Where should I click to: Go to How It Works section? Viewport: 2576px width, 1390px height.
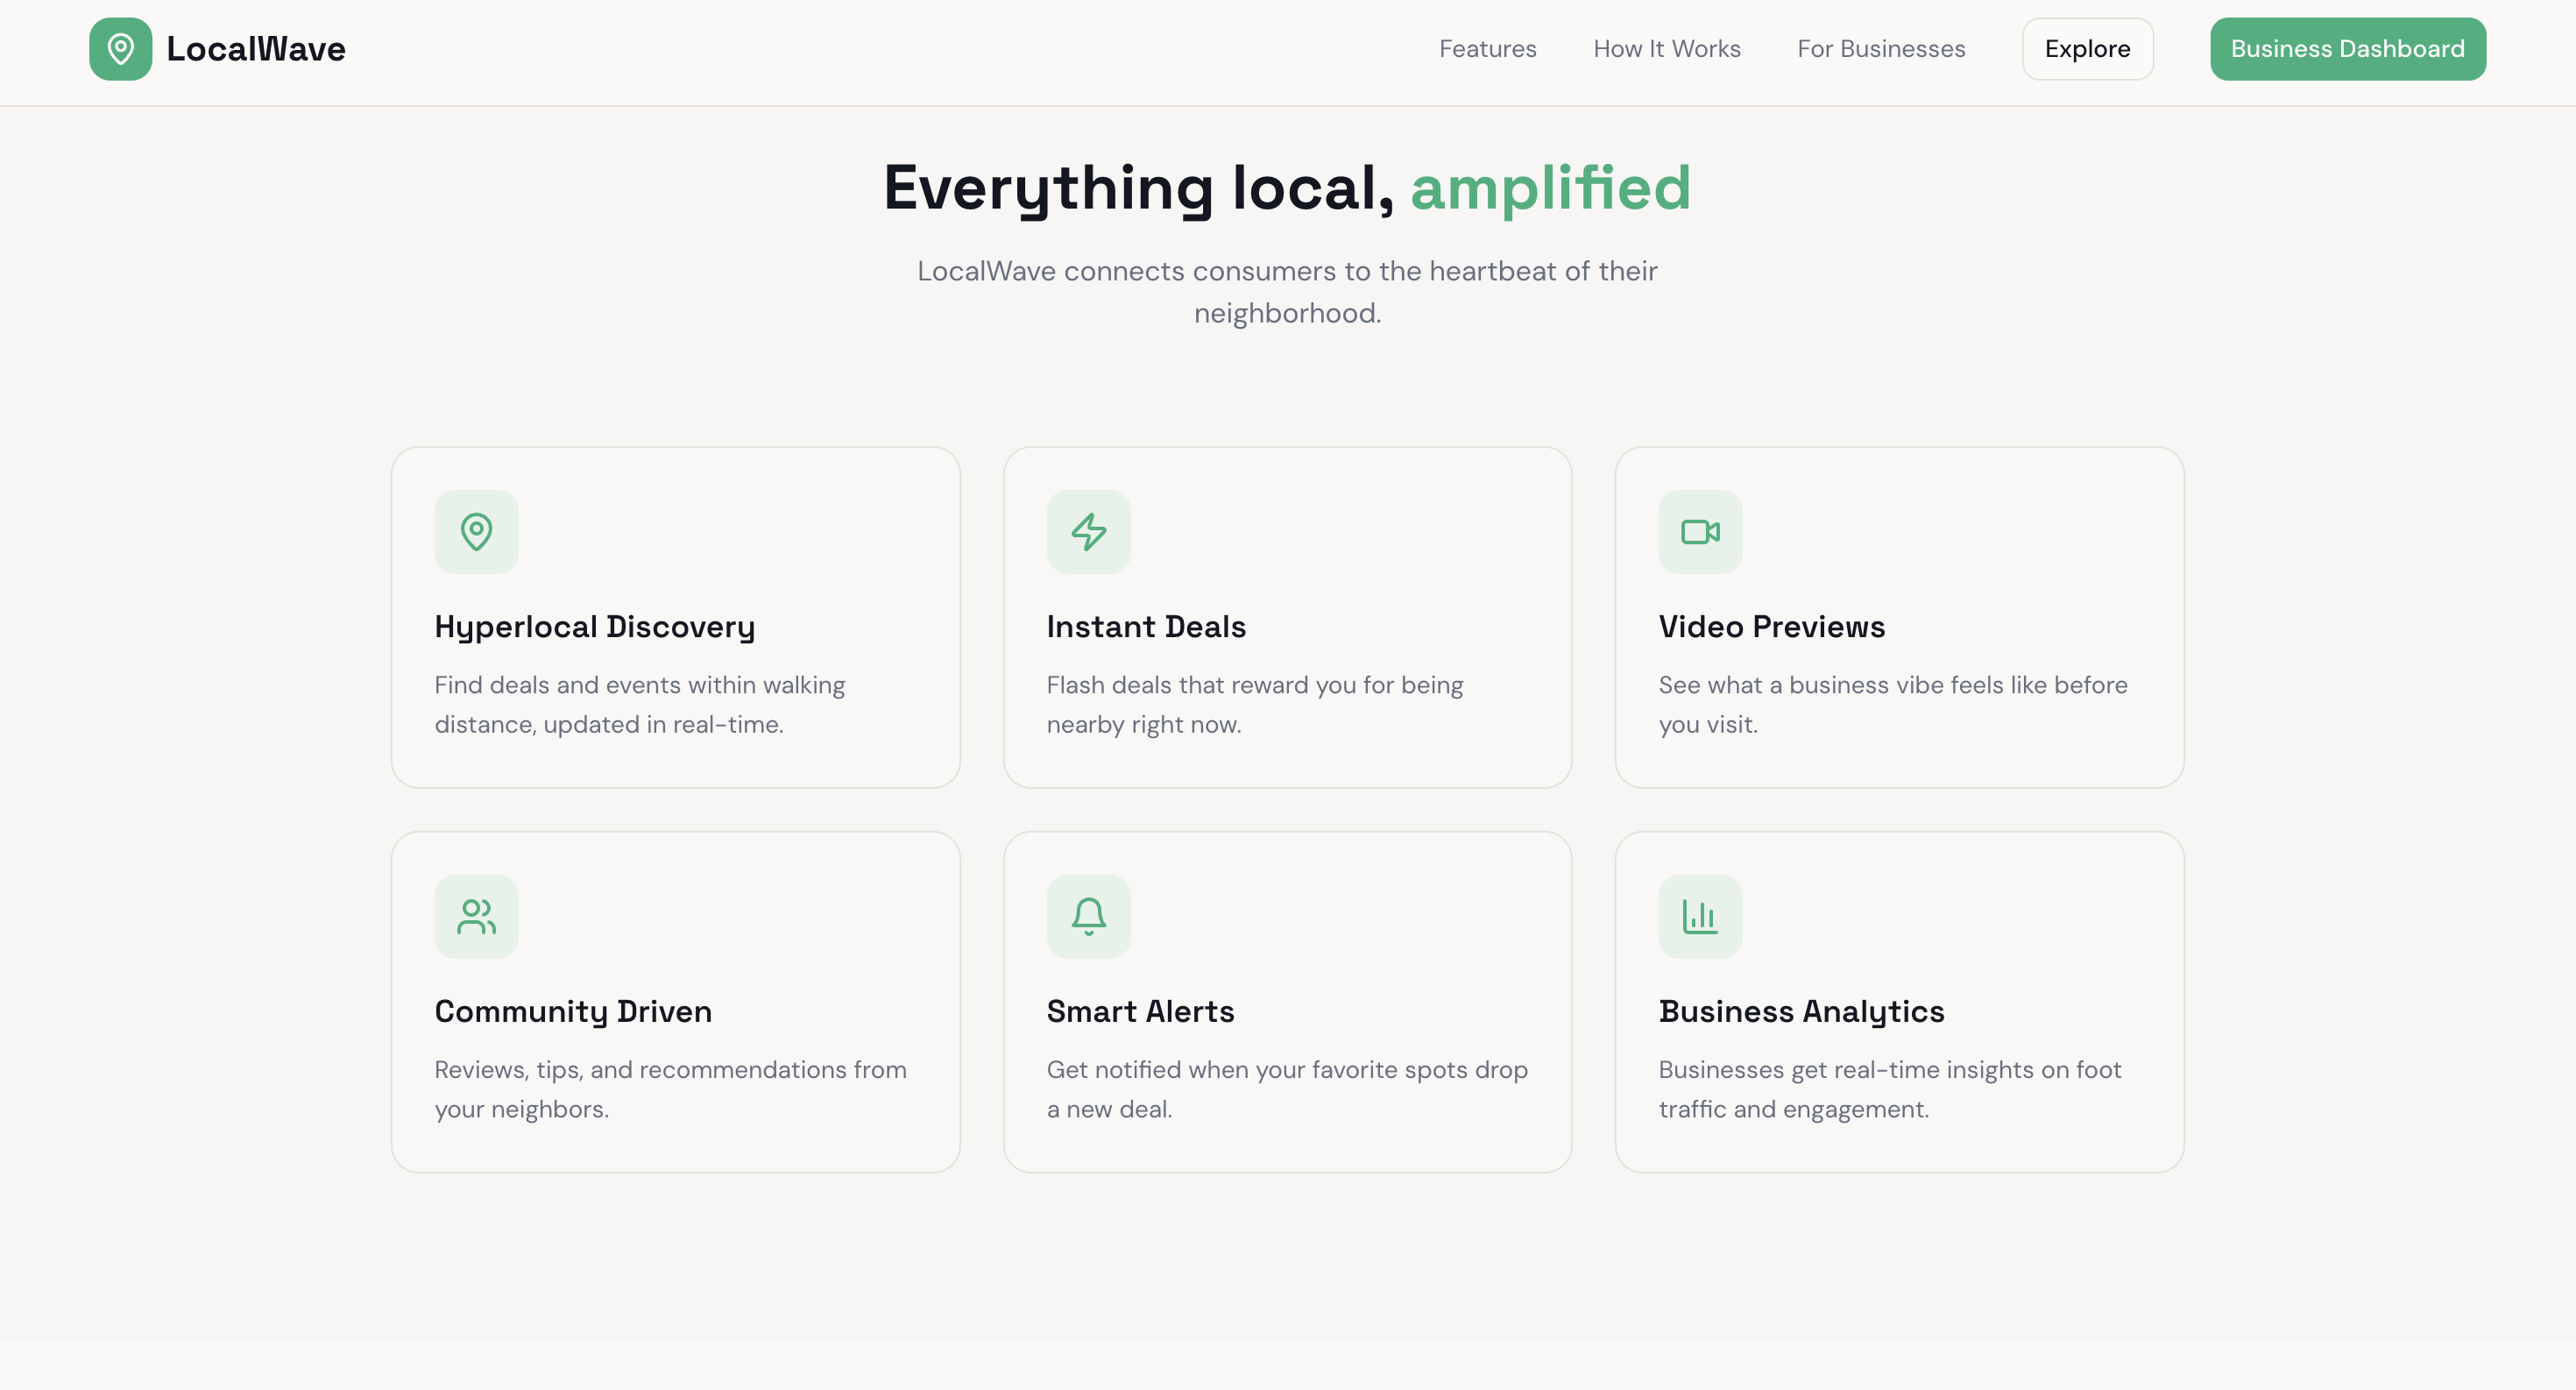point(1666,49)
